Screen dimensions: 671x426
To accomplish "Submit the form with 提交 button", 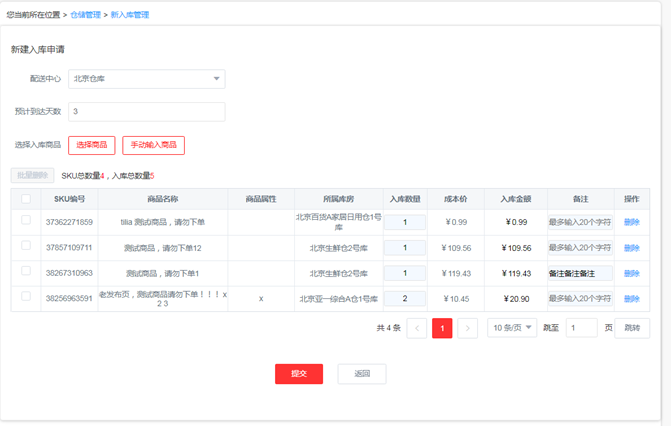I will pyautogui.click(x=298, y=373).
